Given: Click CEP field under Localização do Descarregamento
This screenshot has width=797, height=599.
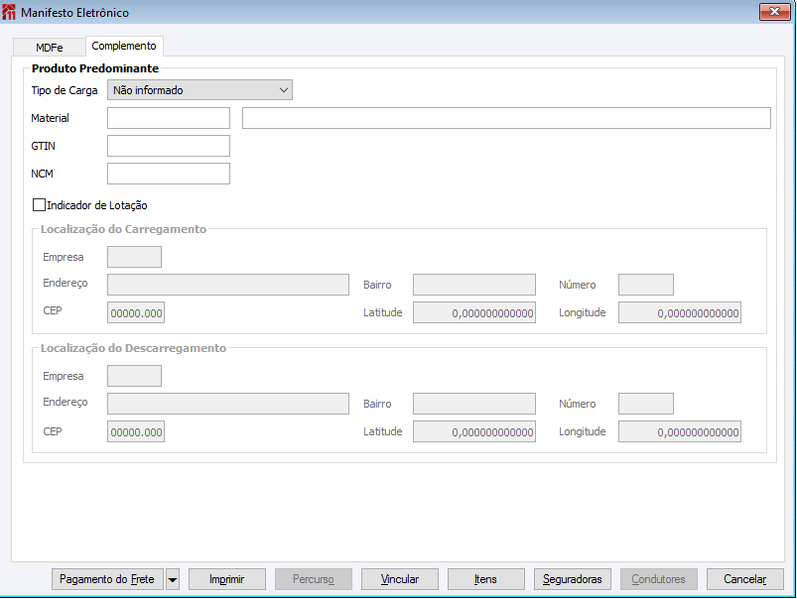Looking at the screenshot, I should (136, 432).
